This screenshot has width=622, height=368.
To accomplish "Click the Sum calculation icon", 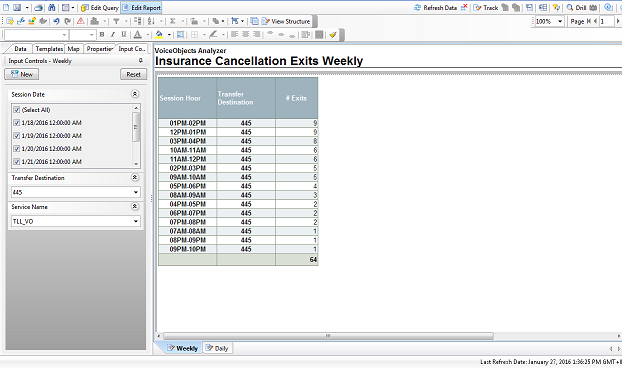I will (173, 21).
